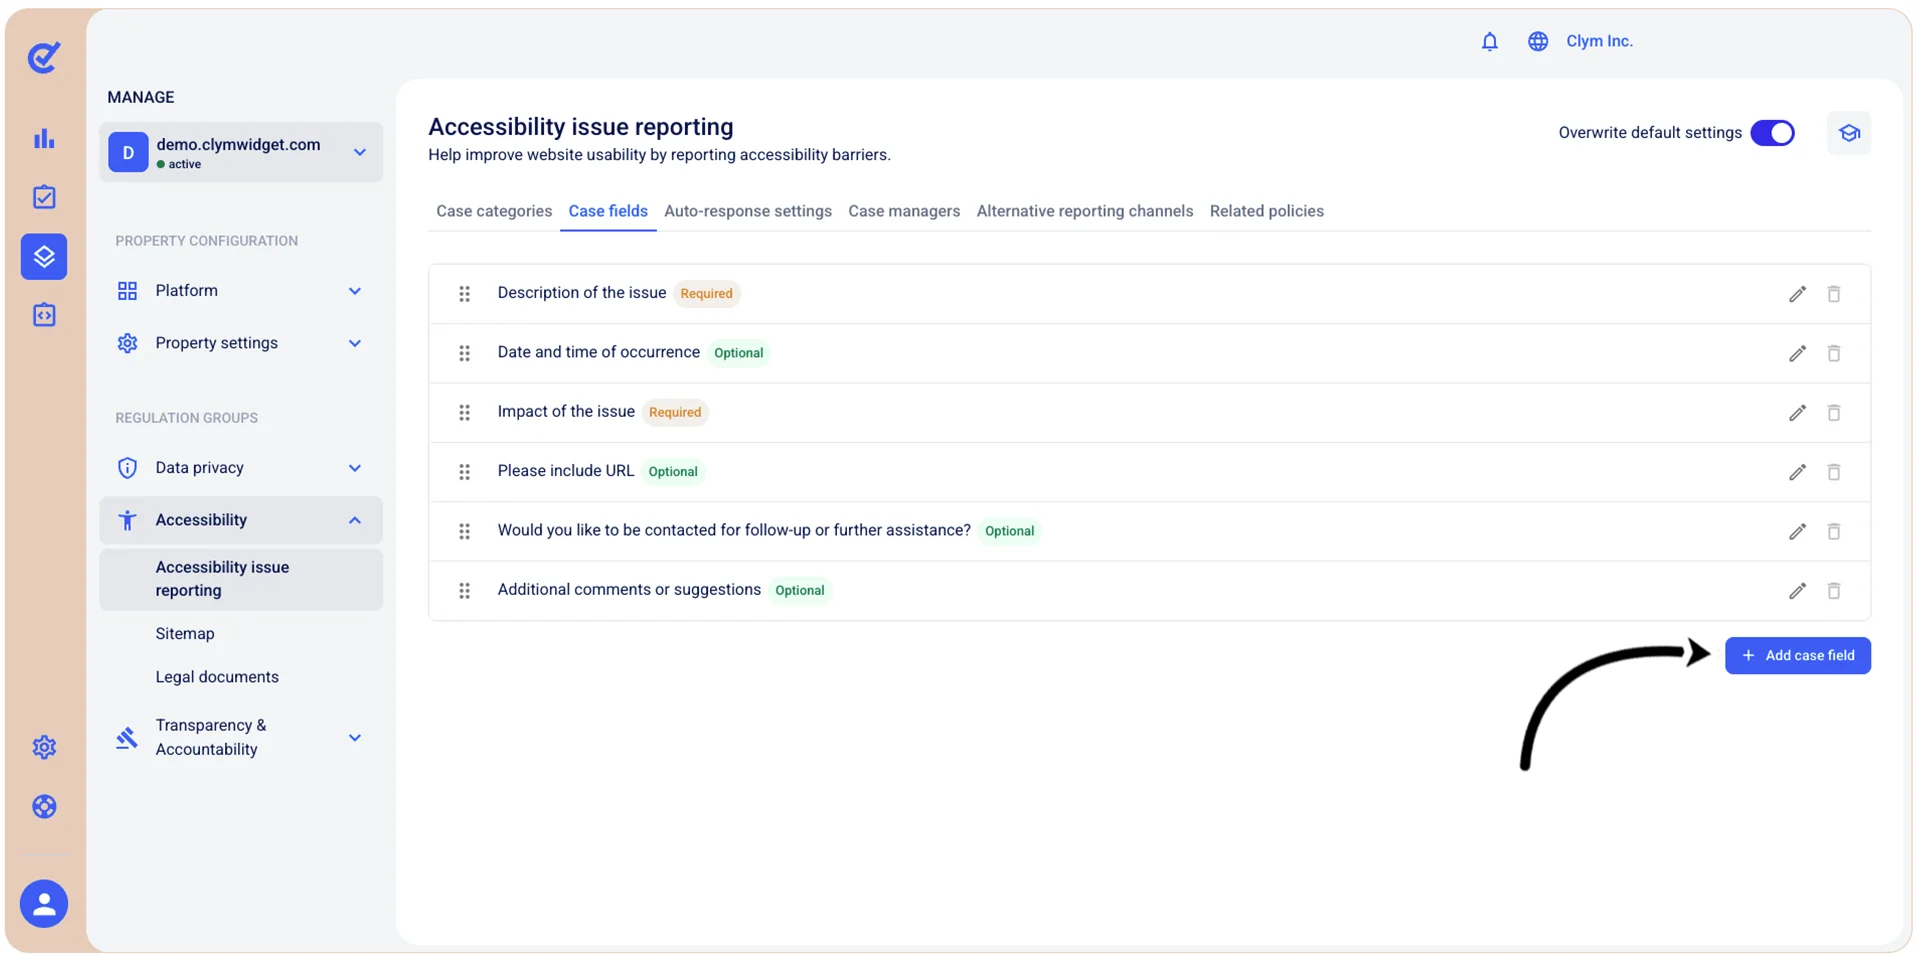The width and height of the screenshot is (1917, 955).
Task: Click drag handle of Impact of the issue
Action: tap(464, 412)
